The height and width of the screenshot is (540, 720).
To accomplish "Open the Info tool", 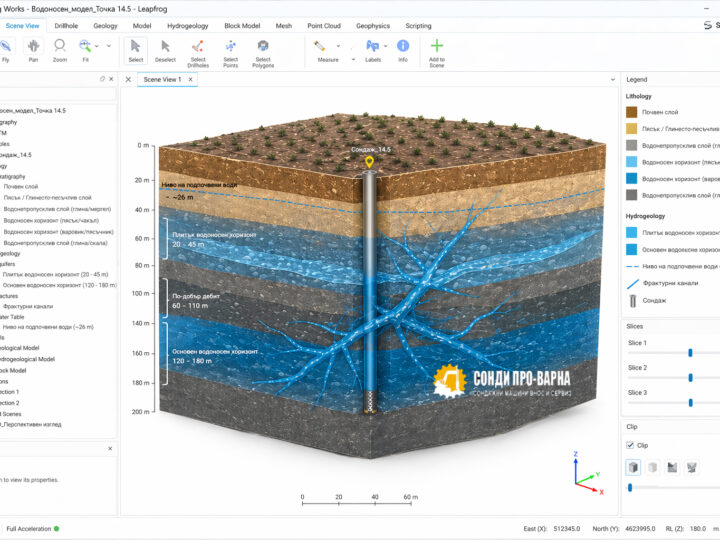I will [x=403, y=51].
